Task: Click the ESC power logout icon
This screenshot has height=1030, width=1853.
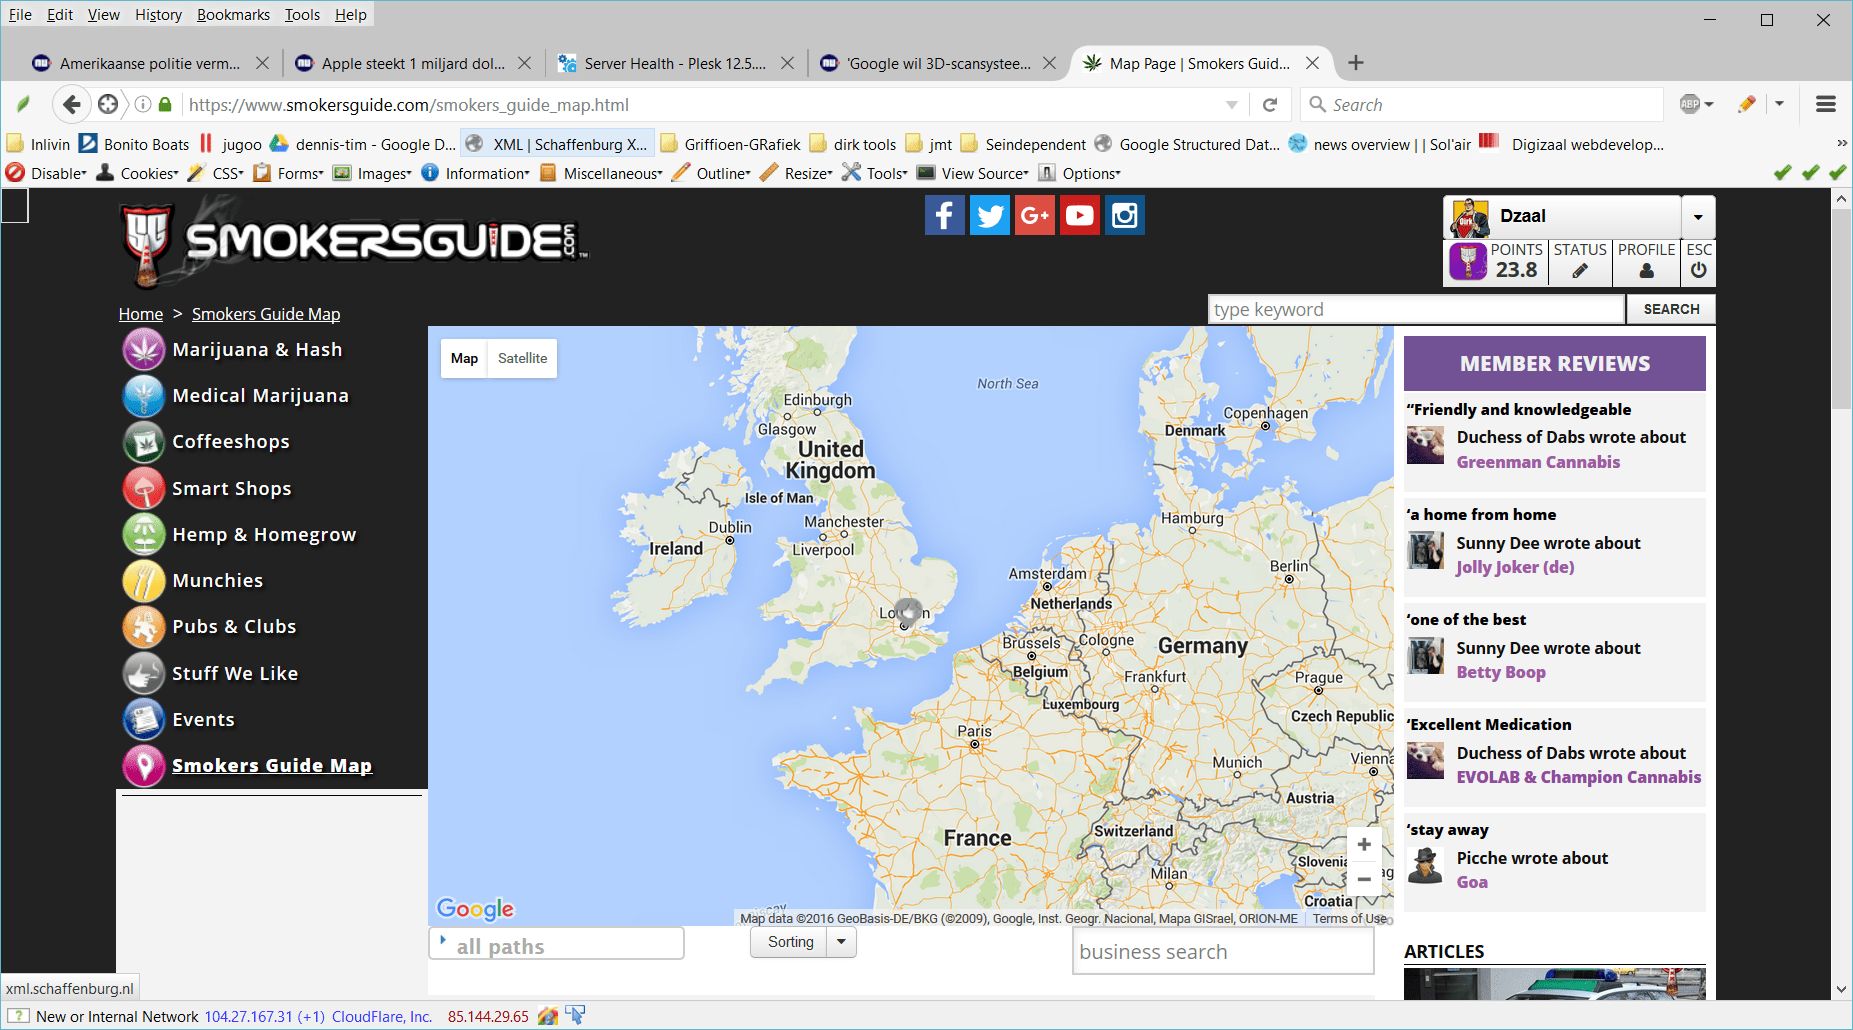Action: coord(1699,271)
